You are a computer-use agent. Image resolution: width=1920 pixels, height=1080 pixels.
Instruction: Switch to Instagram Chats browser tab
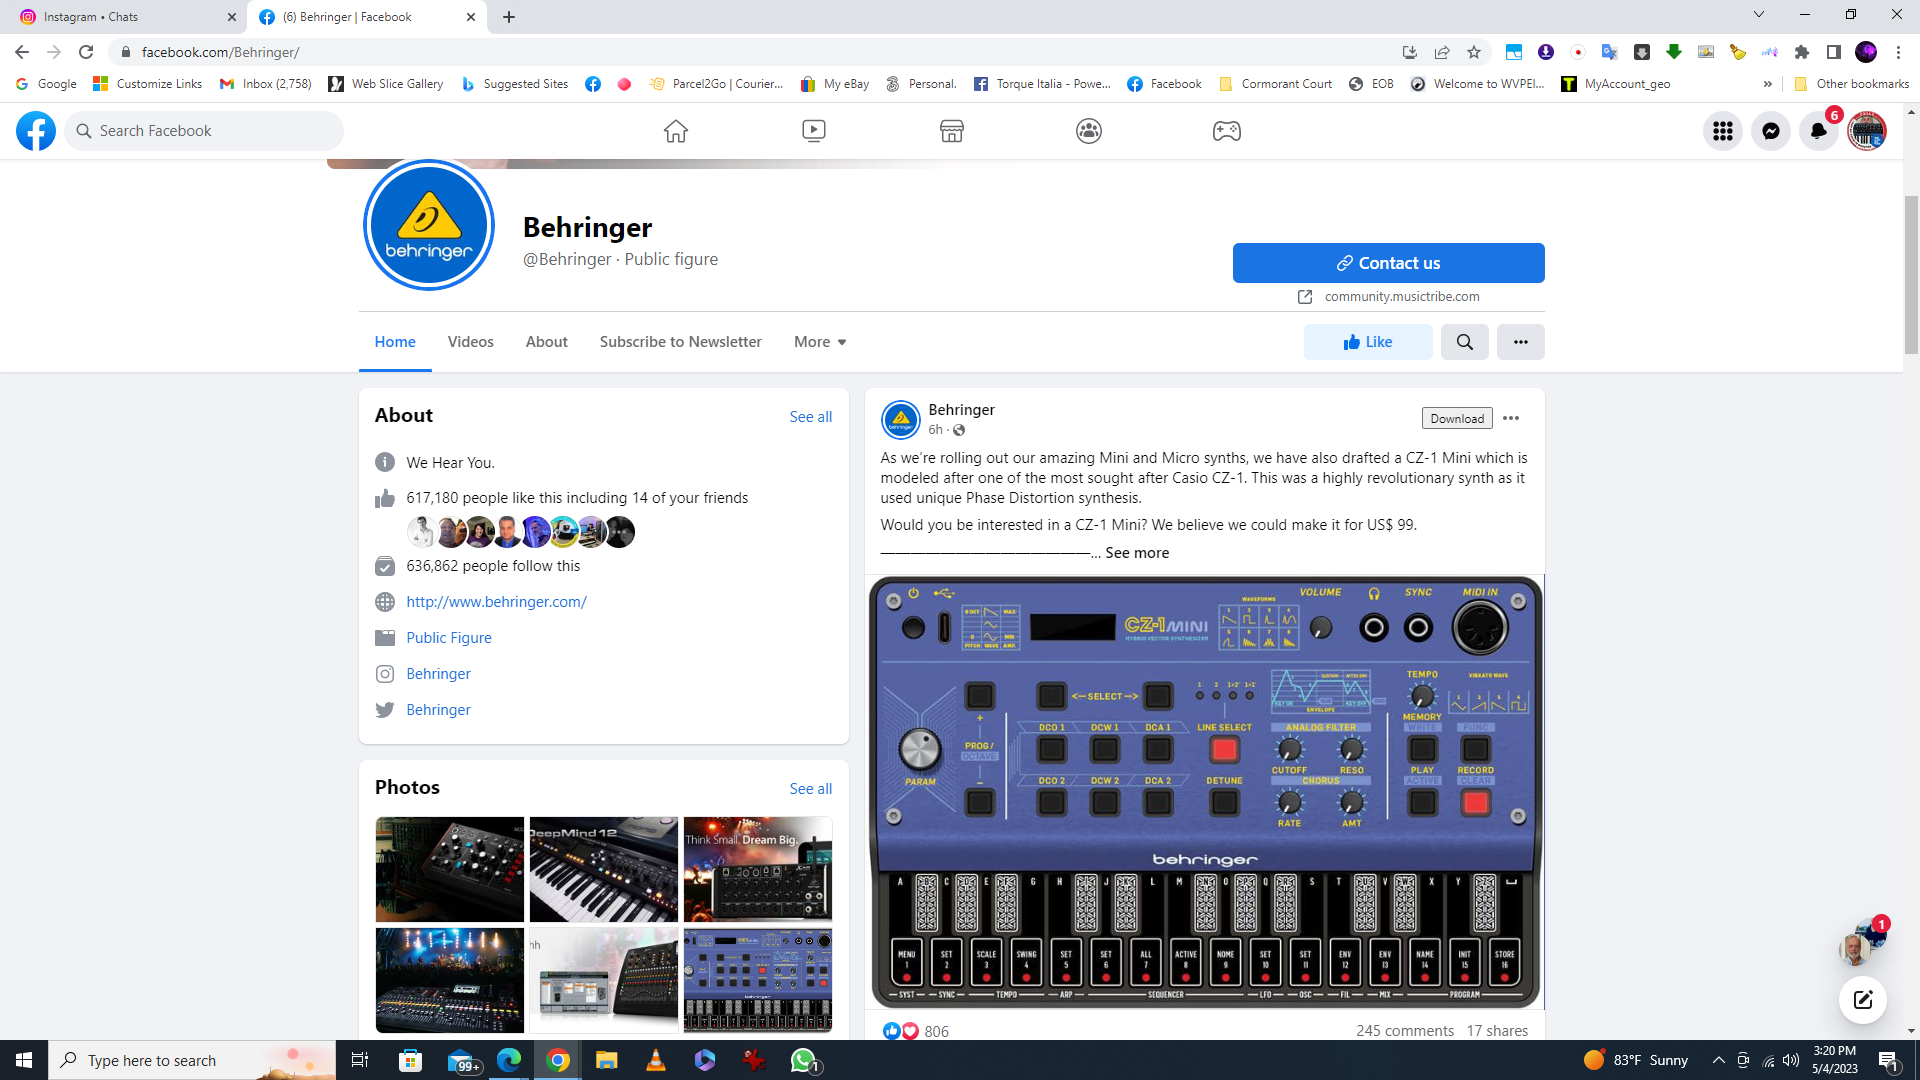click(125, 17)
